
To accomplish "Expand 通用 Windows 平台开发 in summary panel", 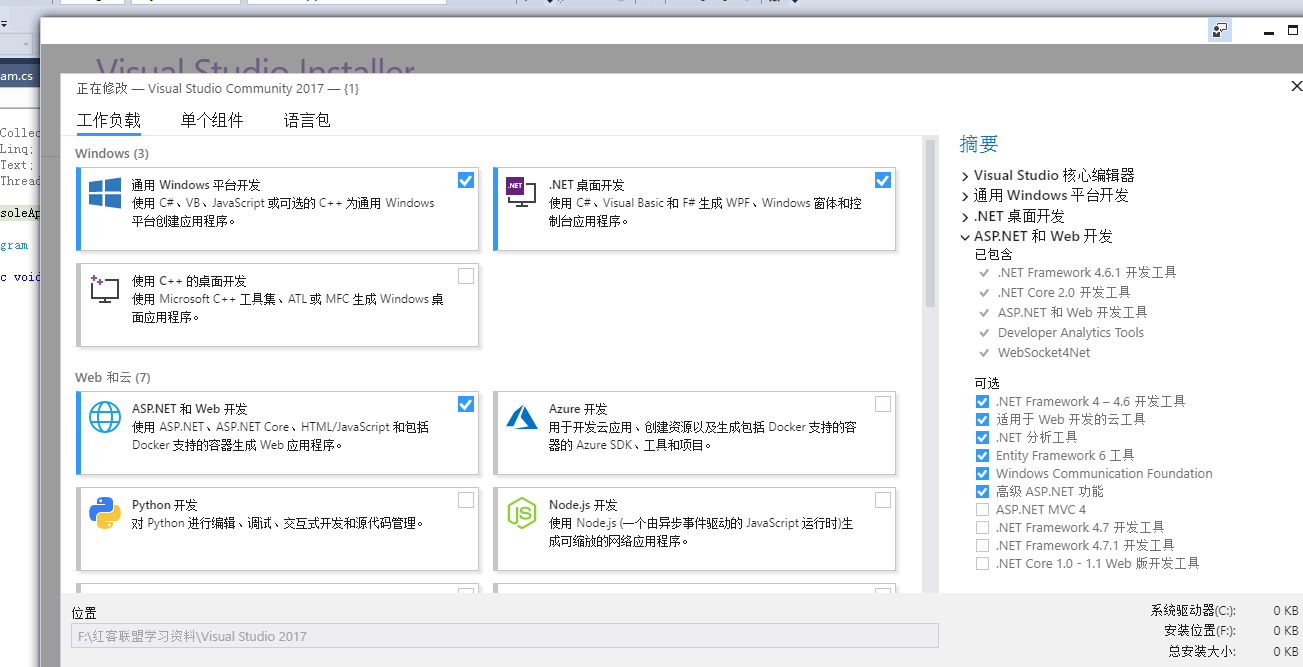I will (965, 196).
